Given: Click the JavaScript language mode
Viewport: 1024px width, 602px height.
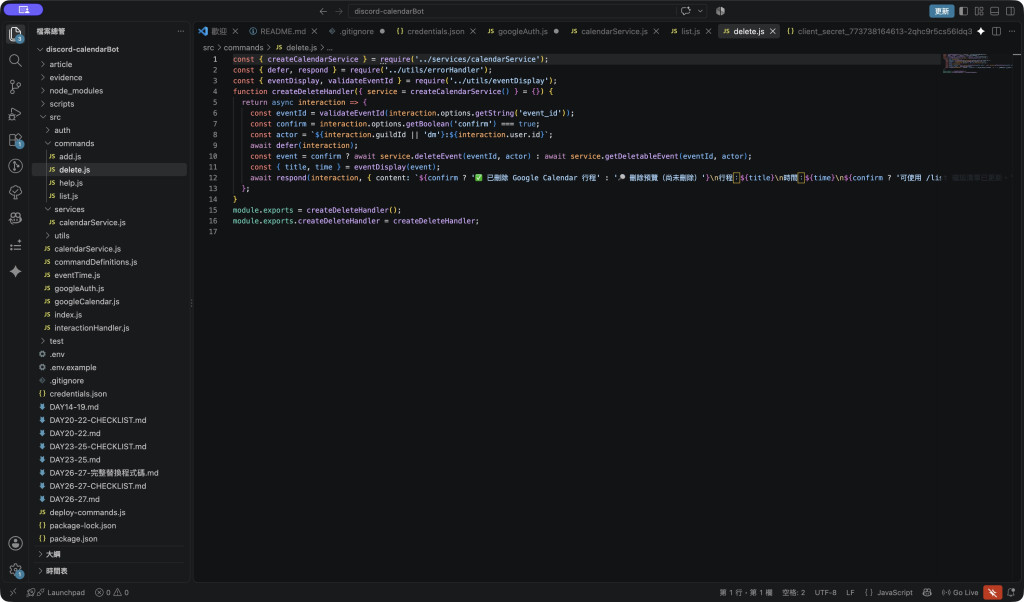Looking at the screenshot, I should click(895, 593).
